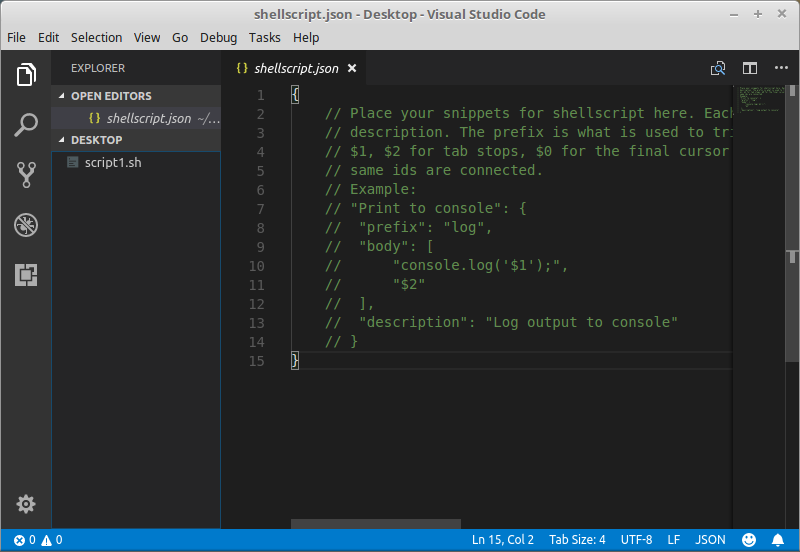The width and height of the screenshot is (800, 552).
Task: Collapse the Desktop folder section
Action: (x=95, y=140)
